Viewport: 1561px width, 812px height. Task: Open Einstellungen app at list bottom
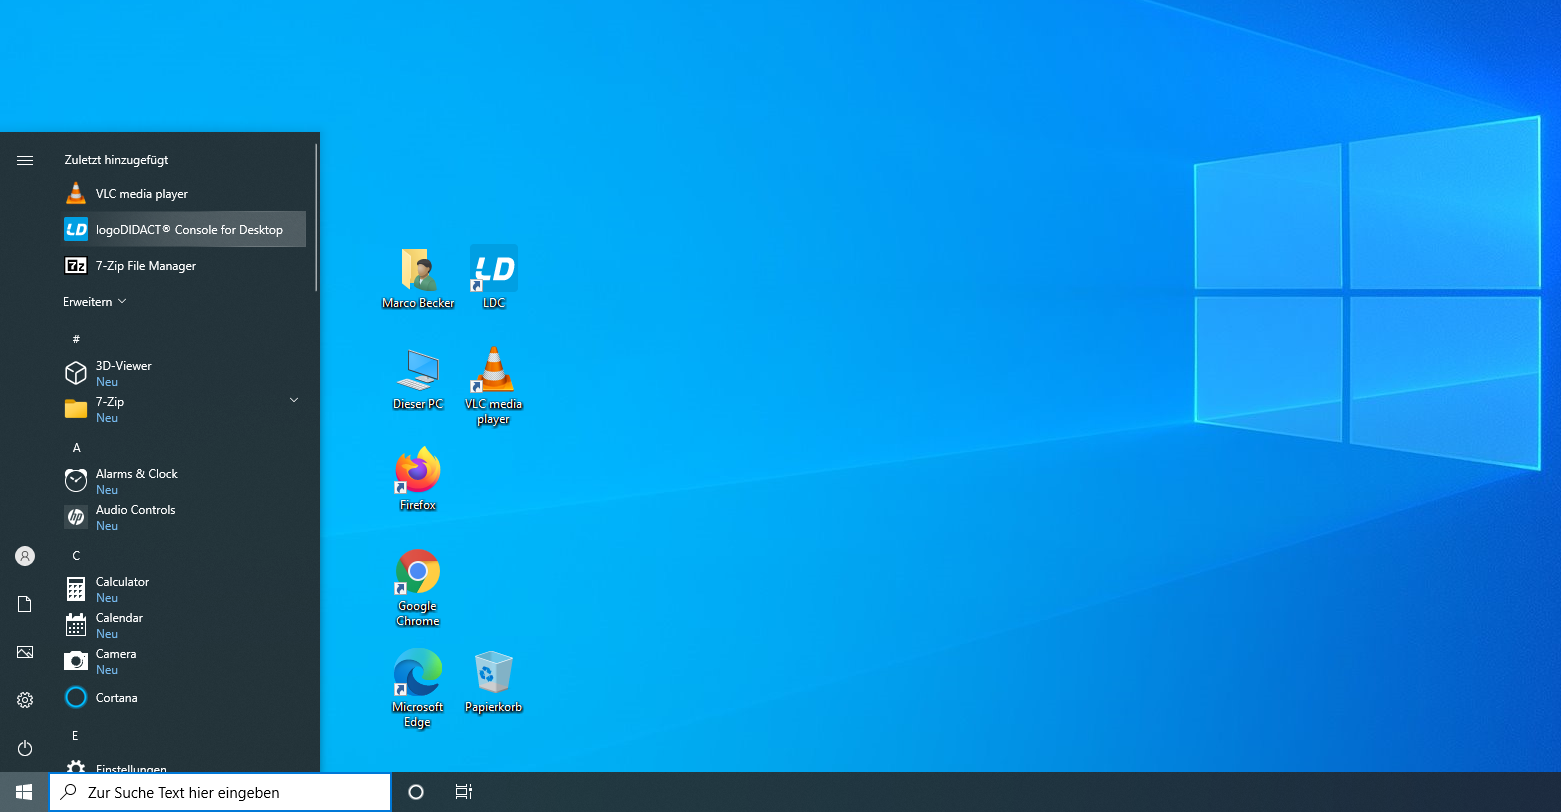pyautogui.click(x=184, y=767)
